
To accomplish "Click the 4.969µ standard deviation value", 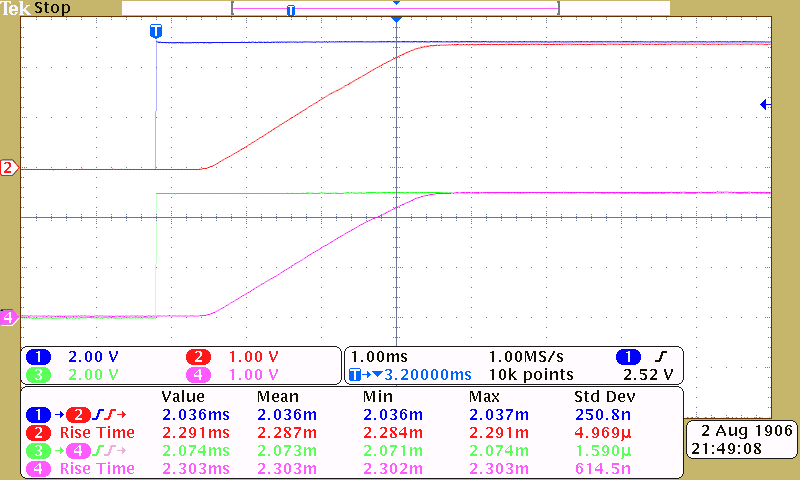I will 603,433.
